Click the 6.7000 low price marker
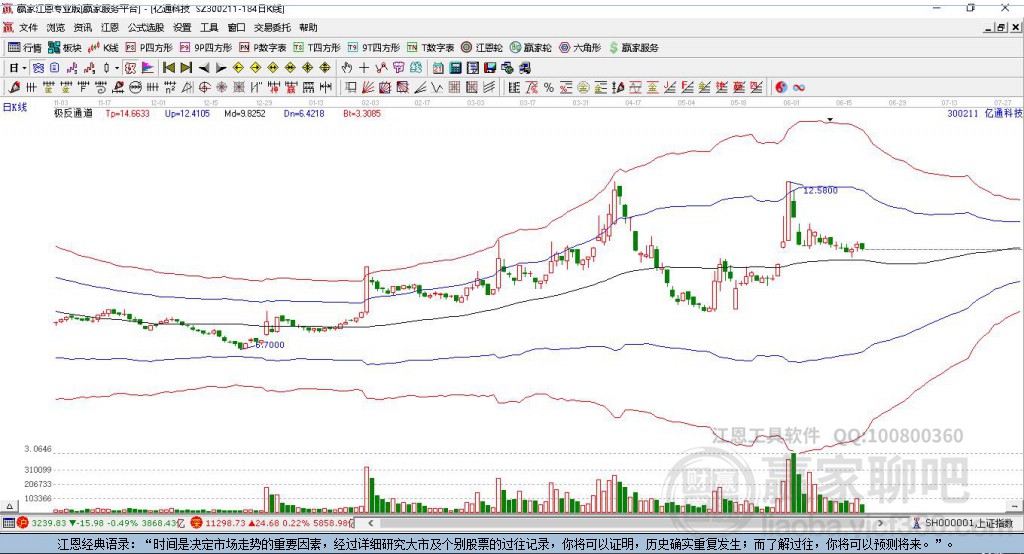 click(270, 344)
